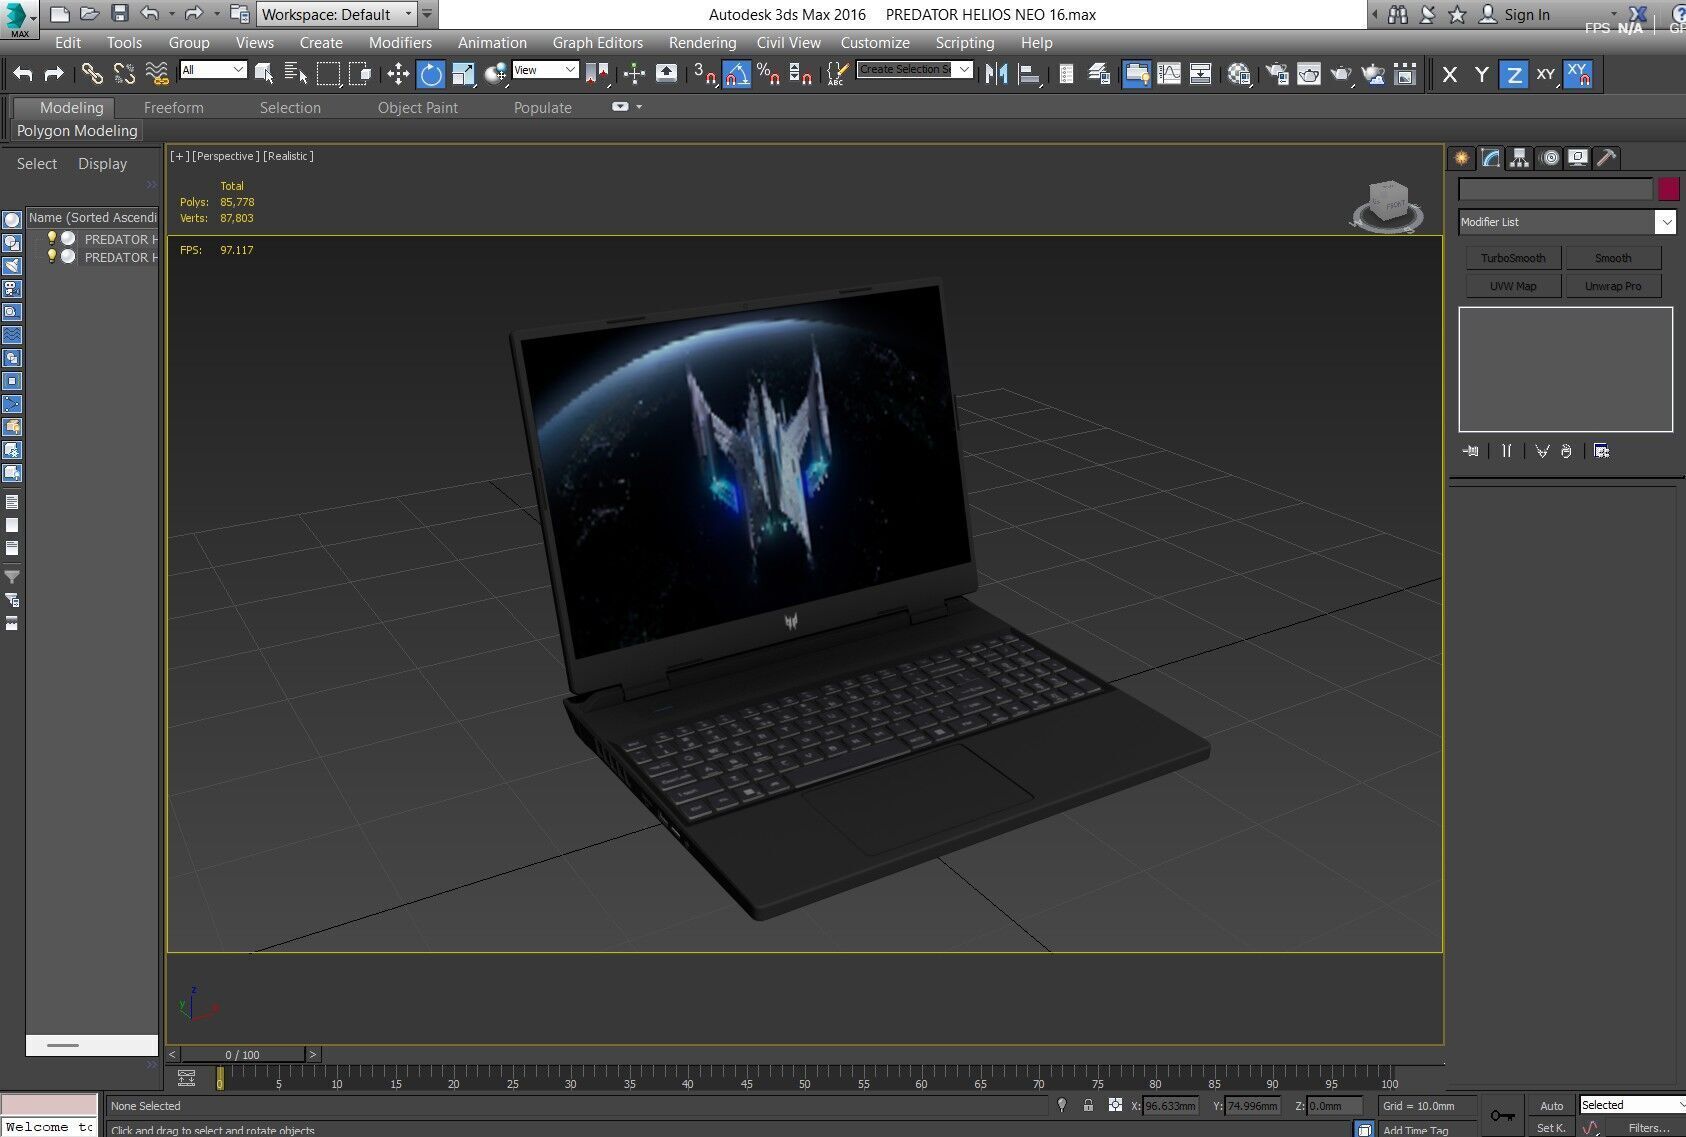The width and height of the screenshot is (1686, 1137).
Task: Restrict transforms to the X axis
Action: [x=1450, y=74]
